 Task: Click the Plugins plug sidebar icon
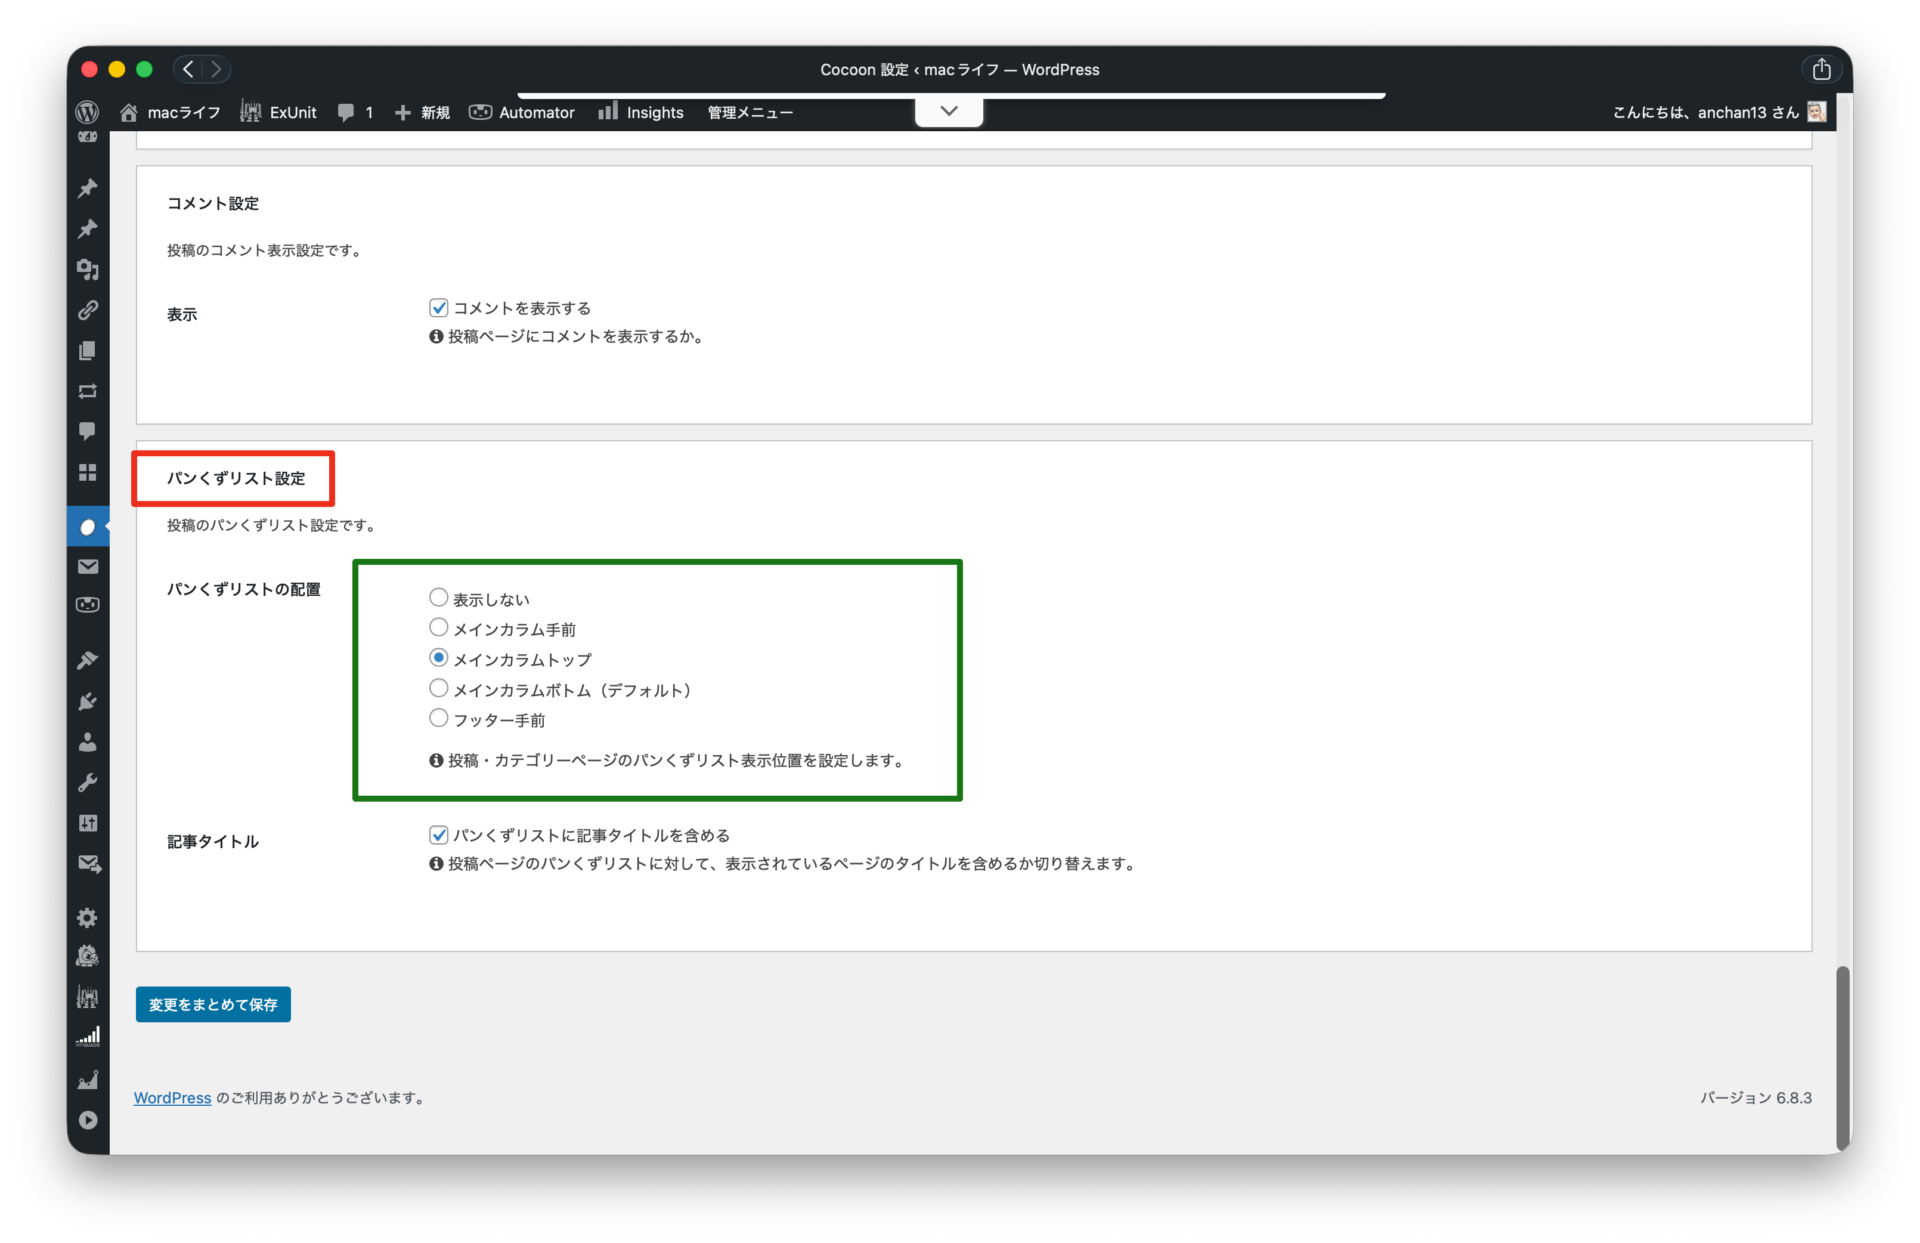pyautogui.click(x=87, y=702)
